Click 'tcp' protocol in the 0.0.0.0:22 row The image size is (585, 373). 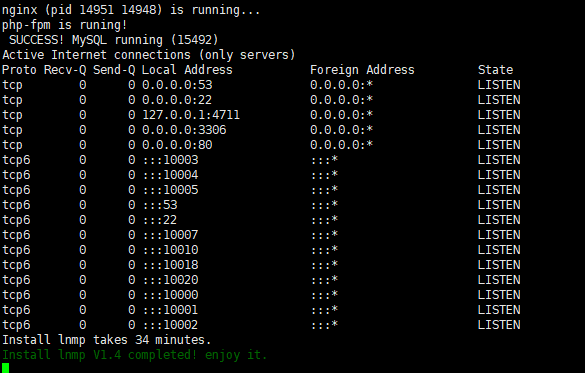pos(12,100)
